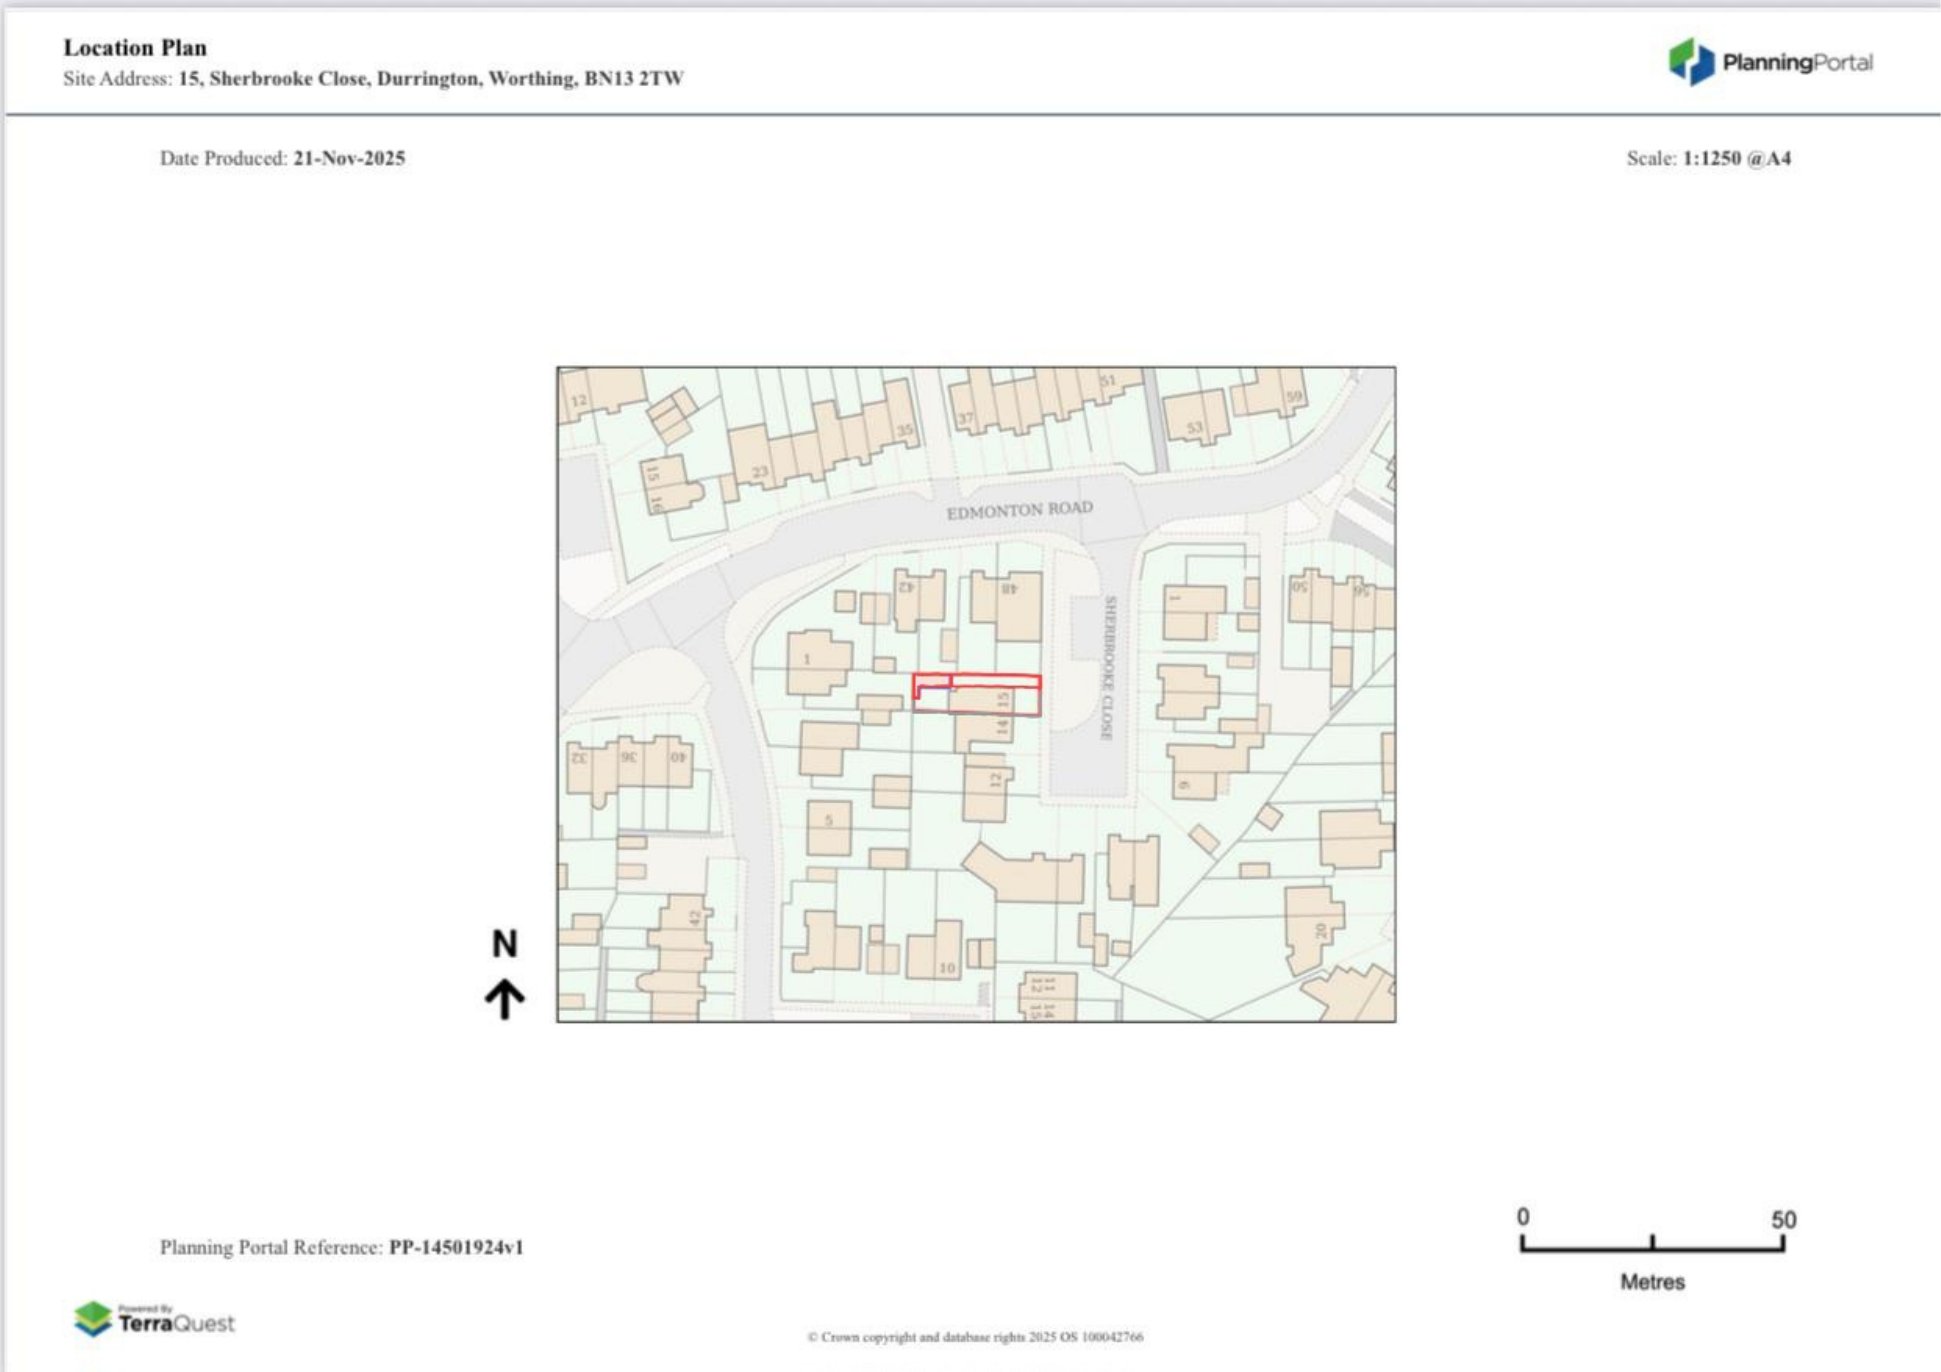This screenshot has height=1372, width=1941.
Task: Click the north arrow symbol
Action: click(505, 998)
